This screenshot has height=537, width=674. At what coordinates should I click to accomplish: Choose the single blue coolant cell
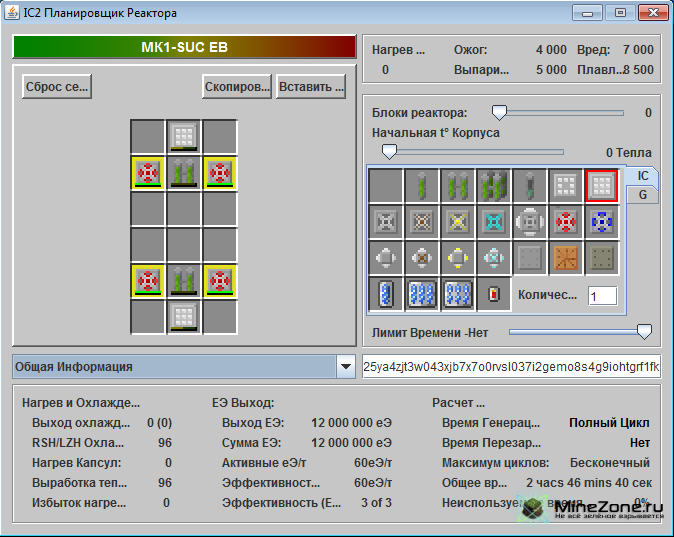386,294
